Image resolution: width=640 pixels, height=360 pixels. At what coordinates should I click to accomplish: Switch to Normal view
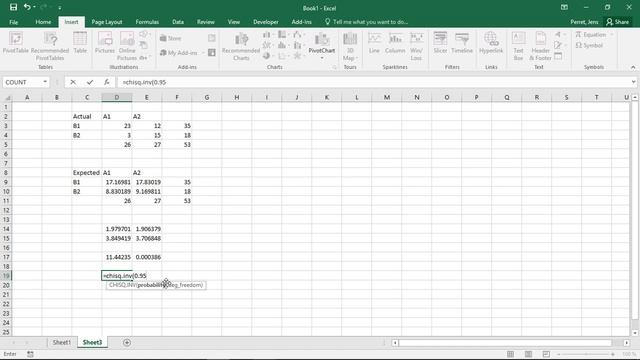(511, 354)
